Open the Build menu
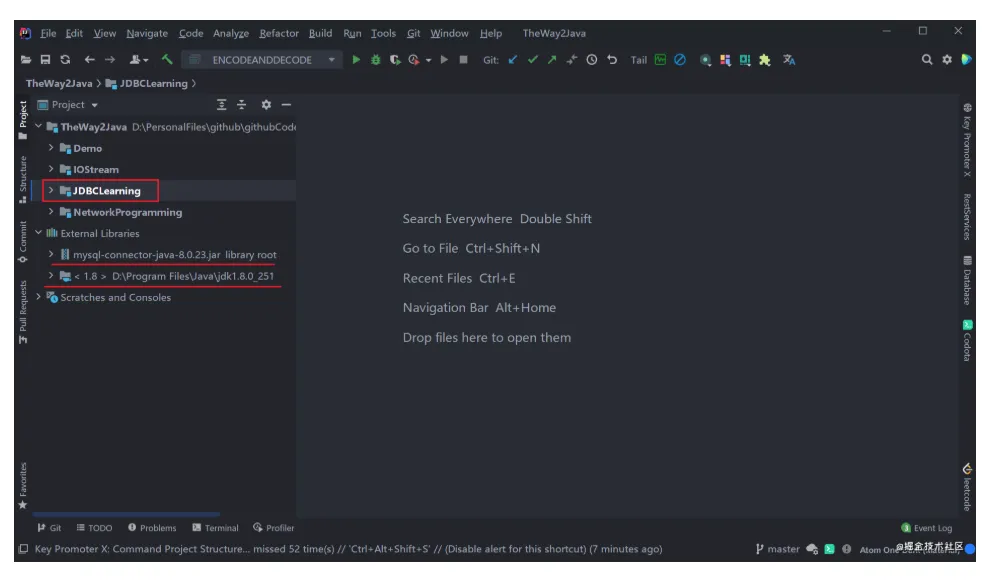The width and height of the screenshot is (989, 584). [320, 33]
